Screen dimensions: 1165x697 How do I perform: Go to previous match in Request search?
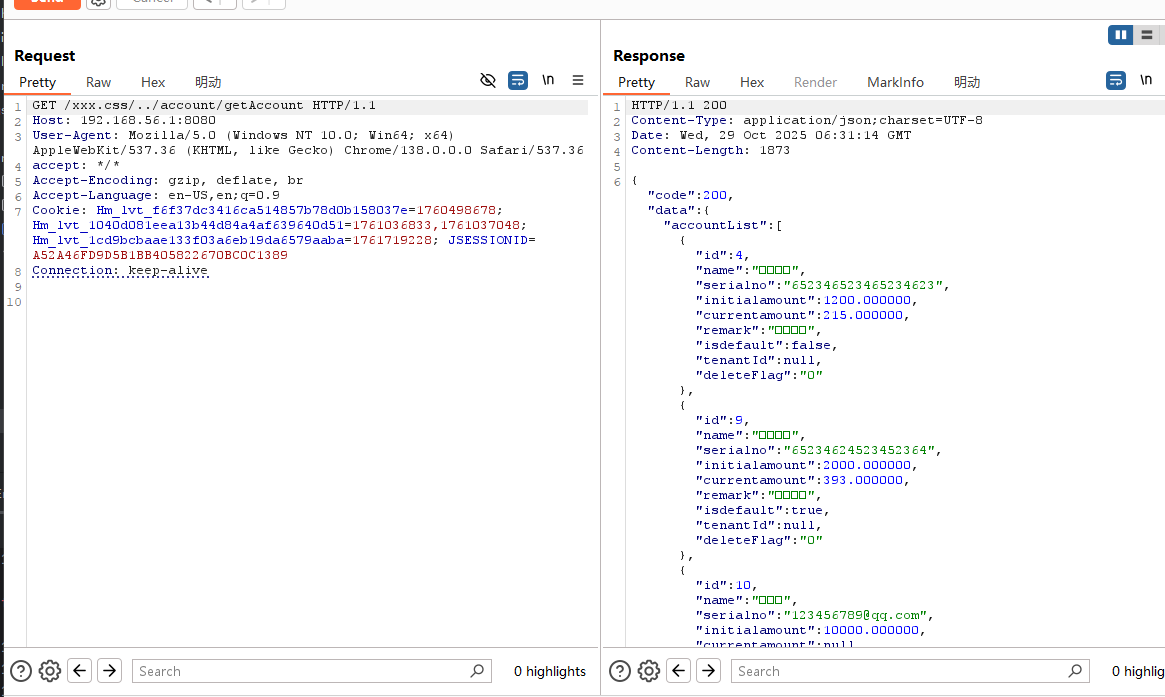(80, 671)
